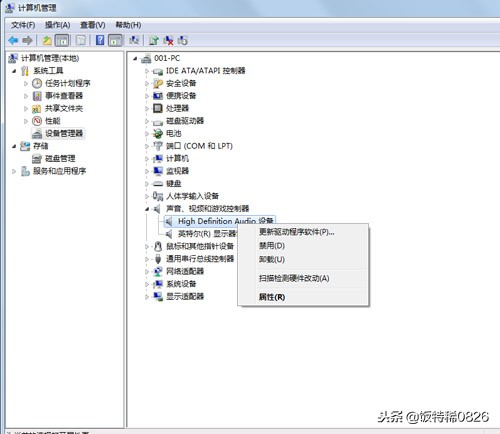The image size is (500, 434).
Task: Click the Disable device toolbar icon
Action: tap(182, 40)
